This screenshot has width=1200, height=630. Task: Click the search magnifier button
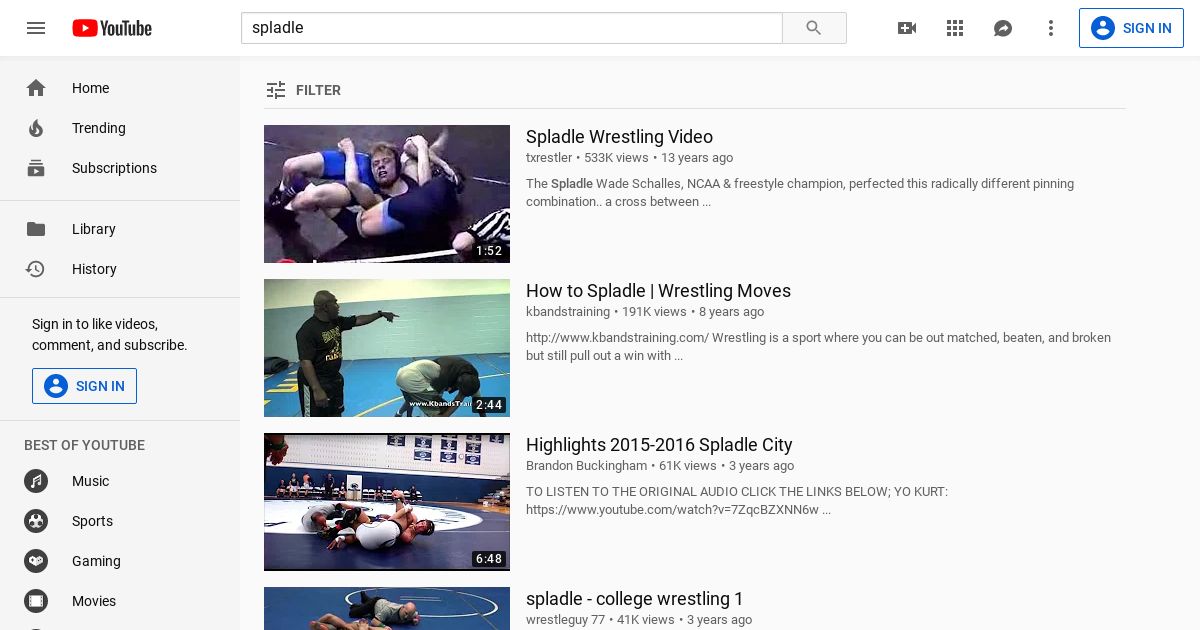click(814, 28)
